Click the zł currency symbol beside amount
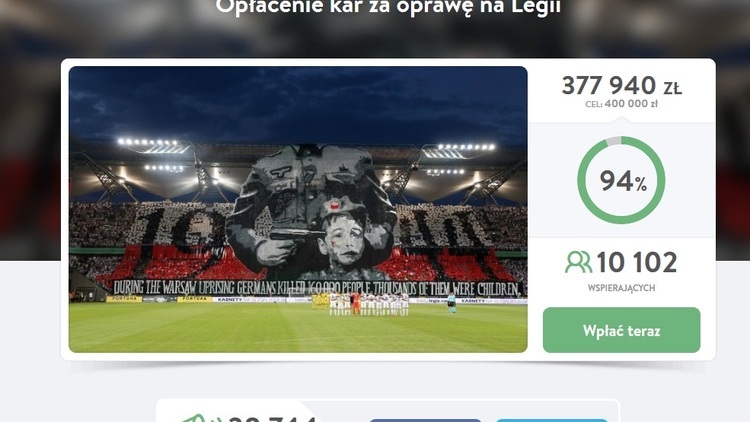 [672, 88]
